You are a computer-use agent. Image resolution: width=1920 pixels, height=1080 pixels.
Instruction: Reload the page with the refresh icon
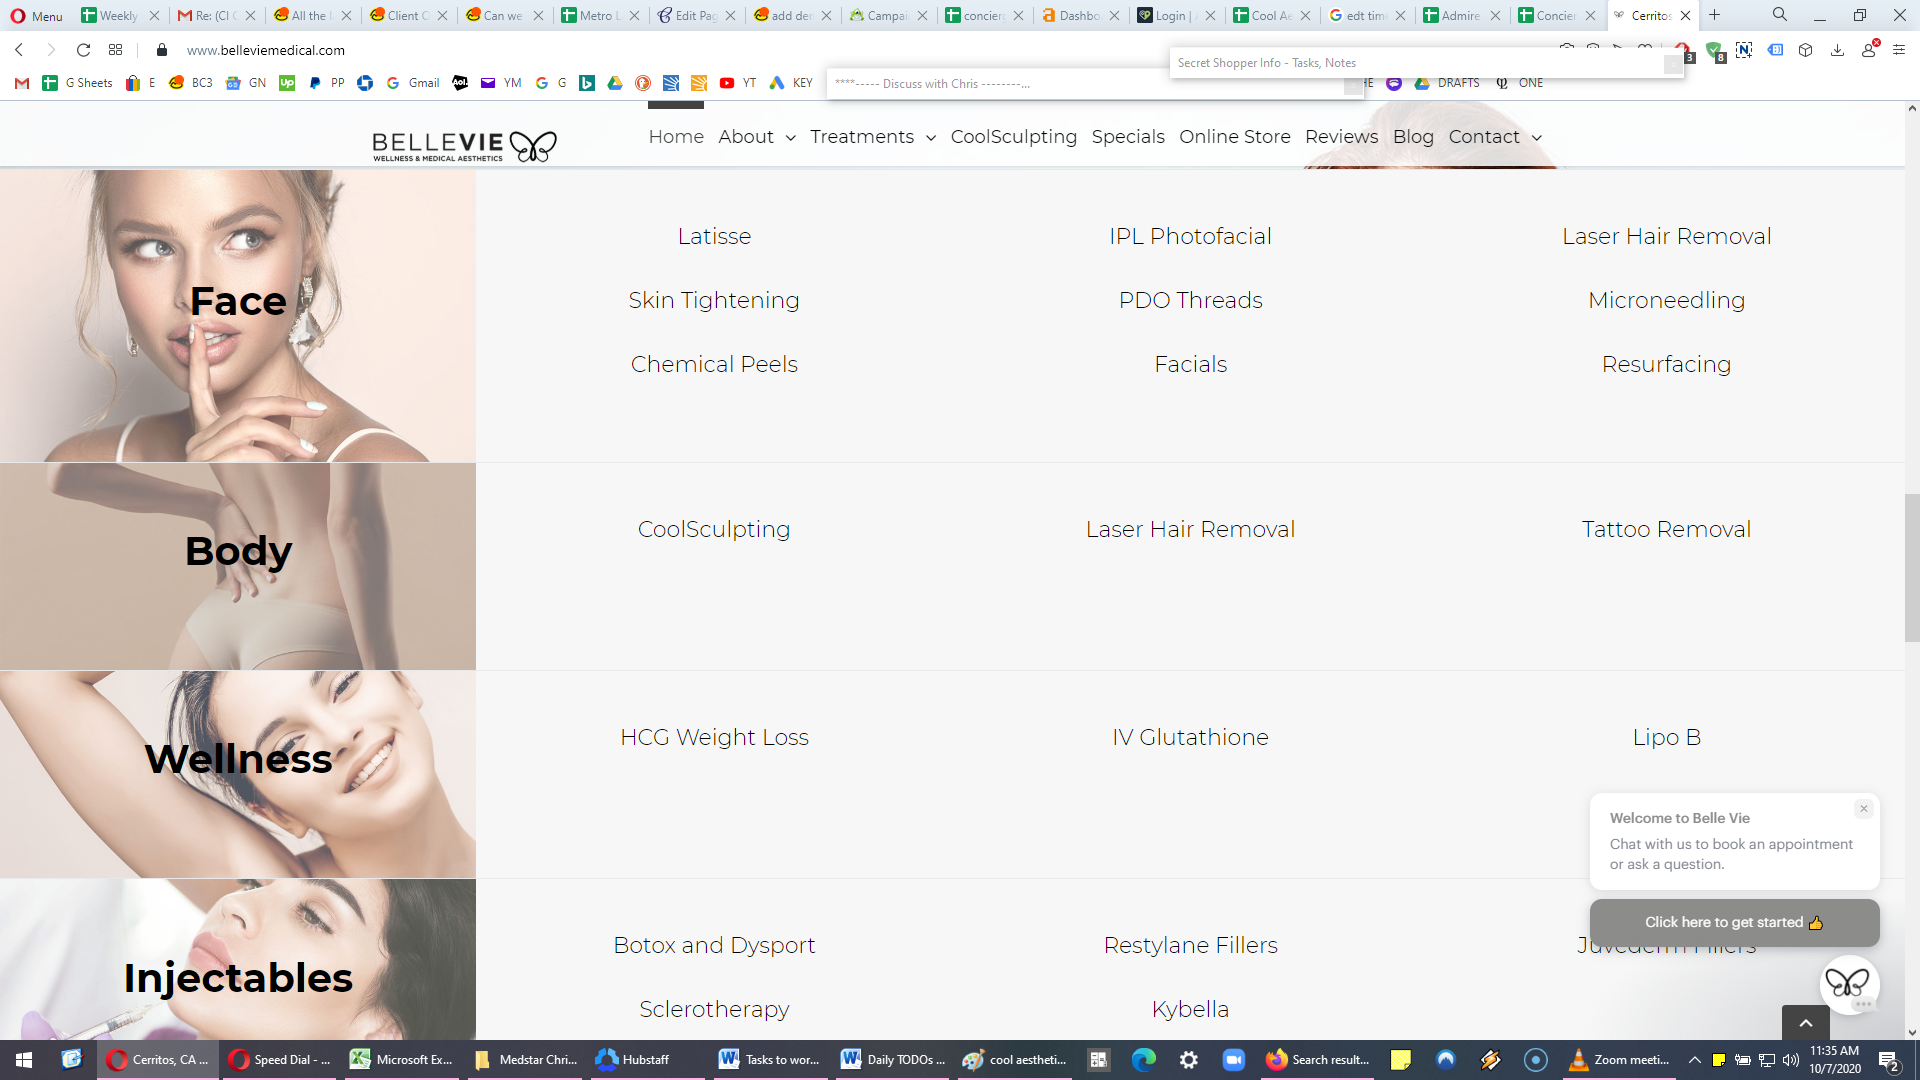click(x=83, y=50)
